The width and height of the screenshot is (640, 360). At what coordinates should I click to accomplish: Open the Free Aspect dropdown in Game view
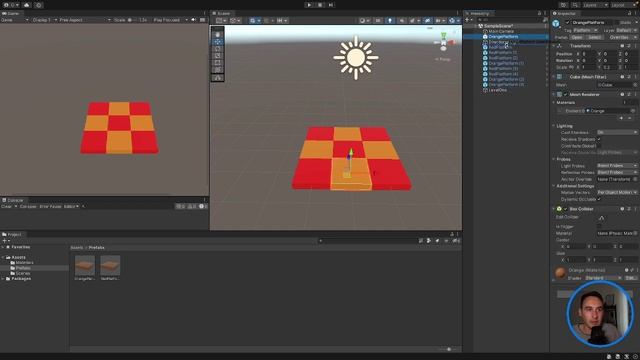point(85,20)
